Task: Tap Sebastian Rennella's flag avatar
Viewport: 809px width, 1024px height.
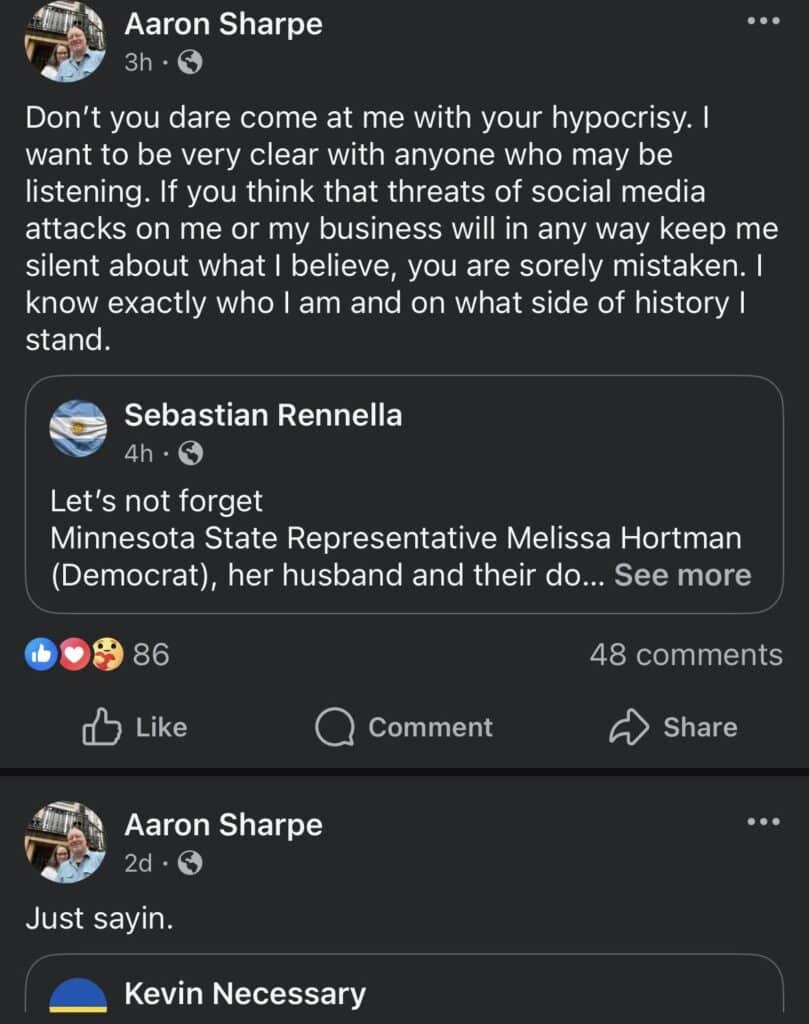Action: pos(78,429)
